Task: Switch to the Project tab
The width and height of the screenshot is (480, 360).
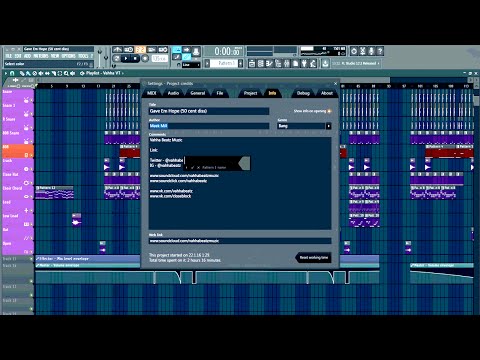Action: pyautogui.click(x=250, y=93)
